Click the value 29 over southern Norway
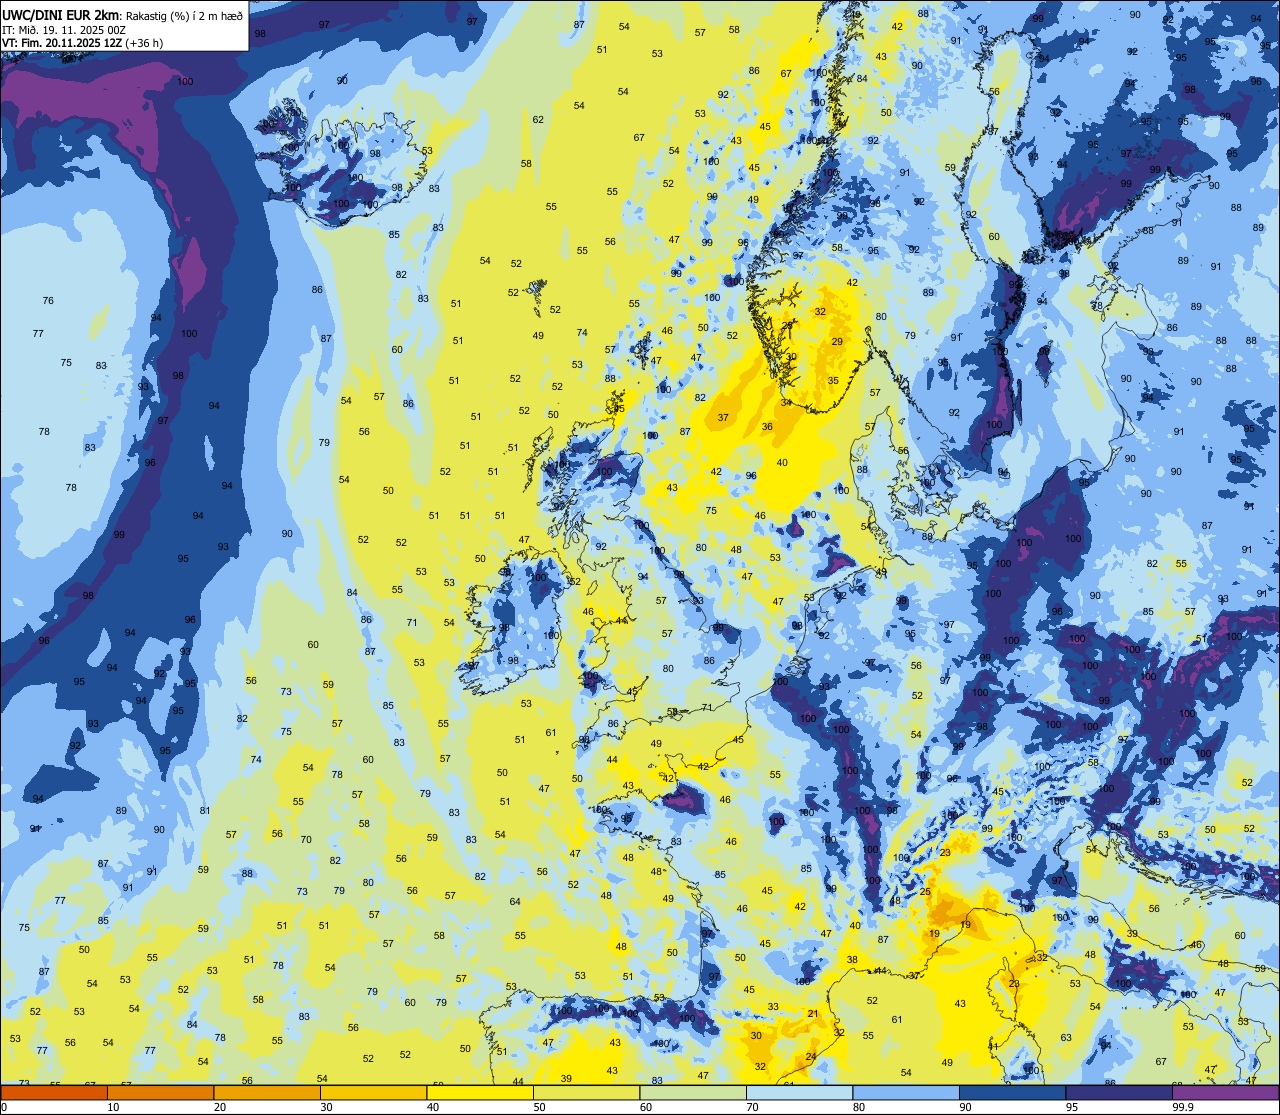This screenshot has width=1280, height=1115. pos(837,342)
